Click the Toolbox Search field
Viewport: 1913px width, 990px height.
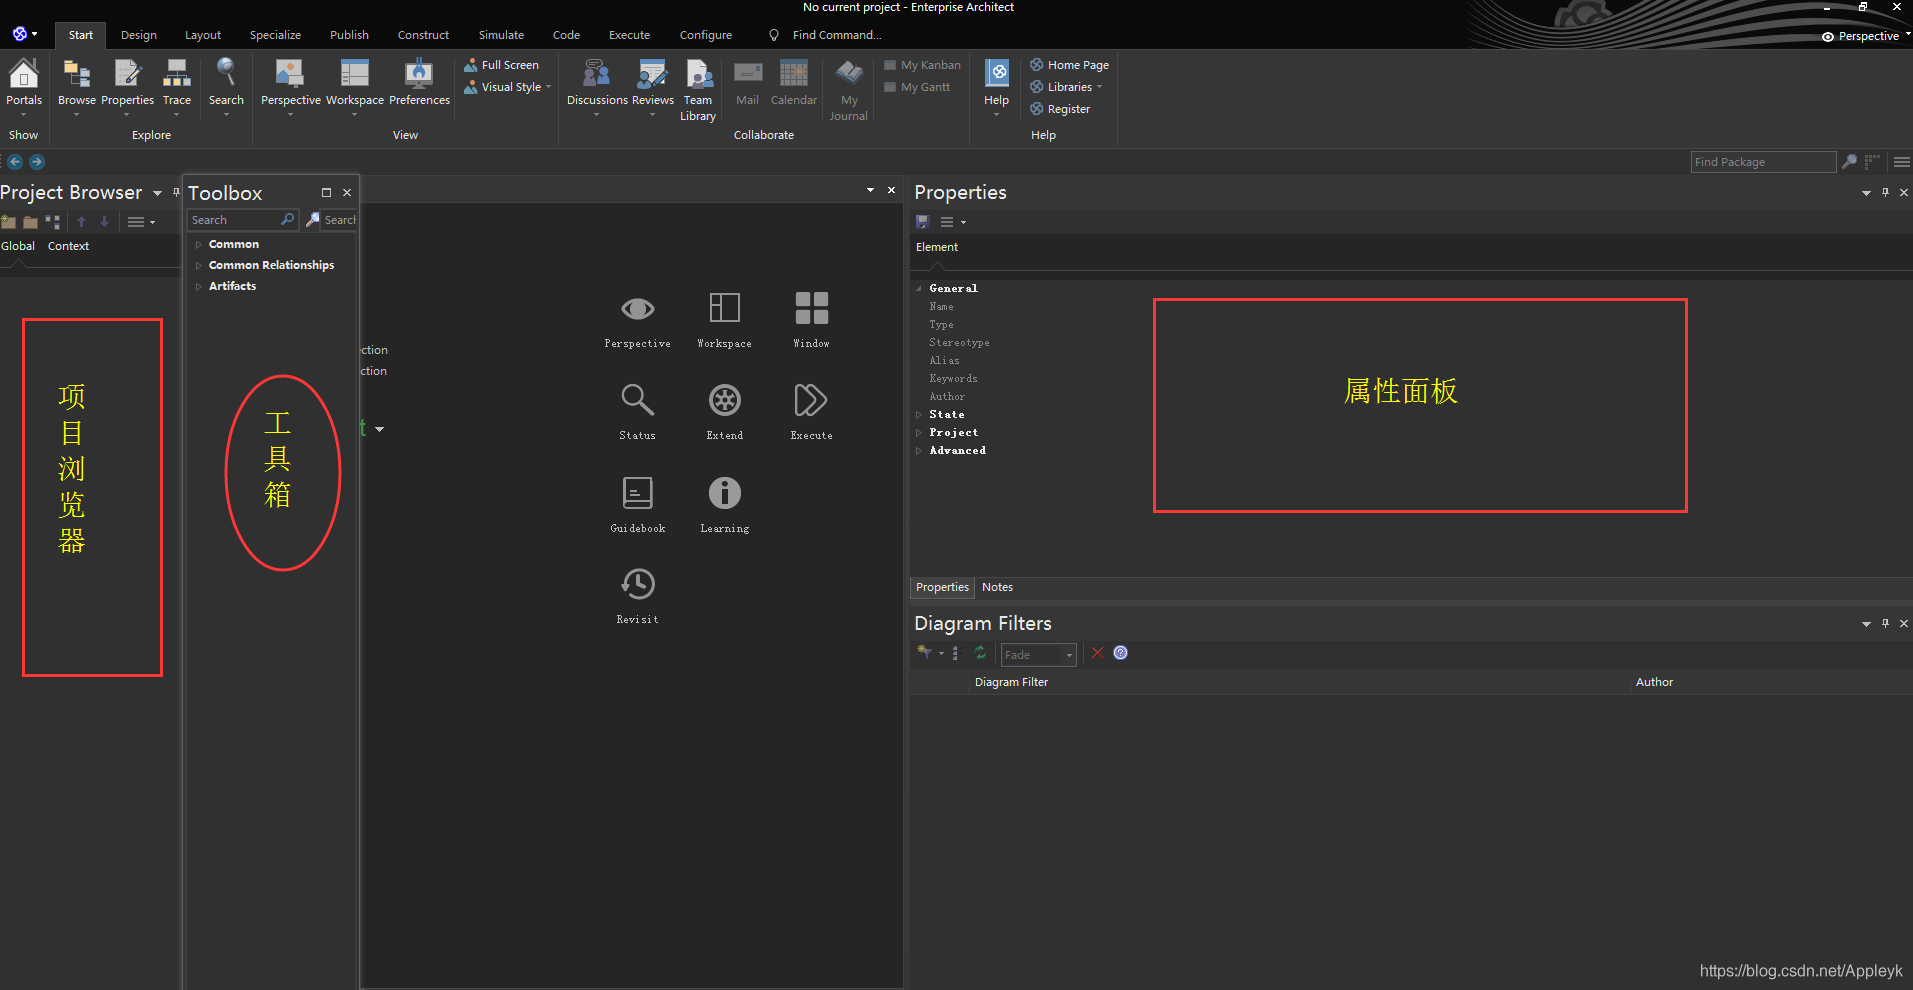[x=244, y=220]
